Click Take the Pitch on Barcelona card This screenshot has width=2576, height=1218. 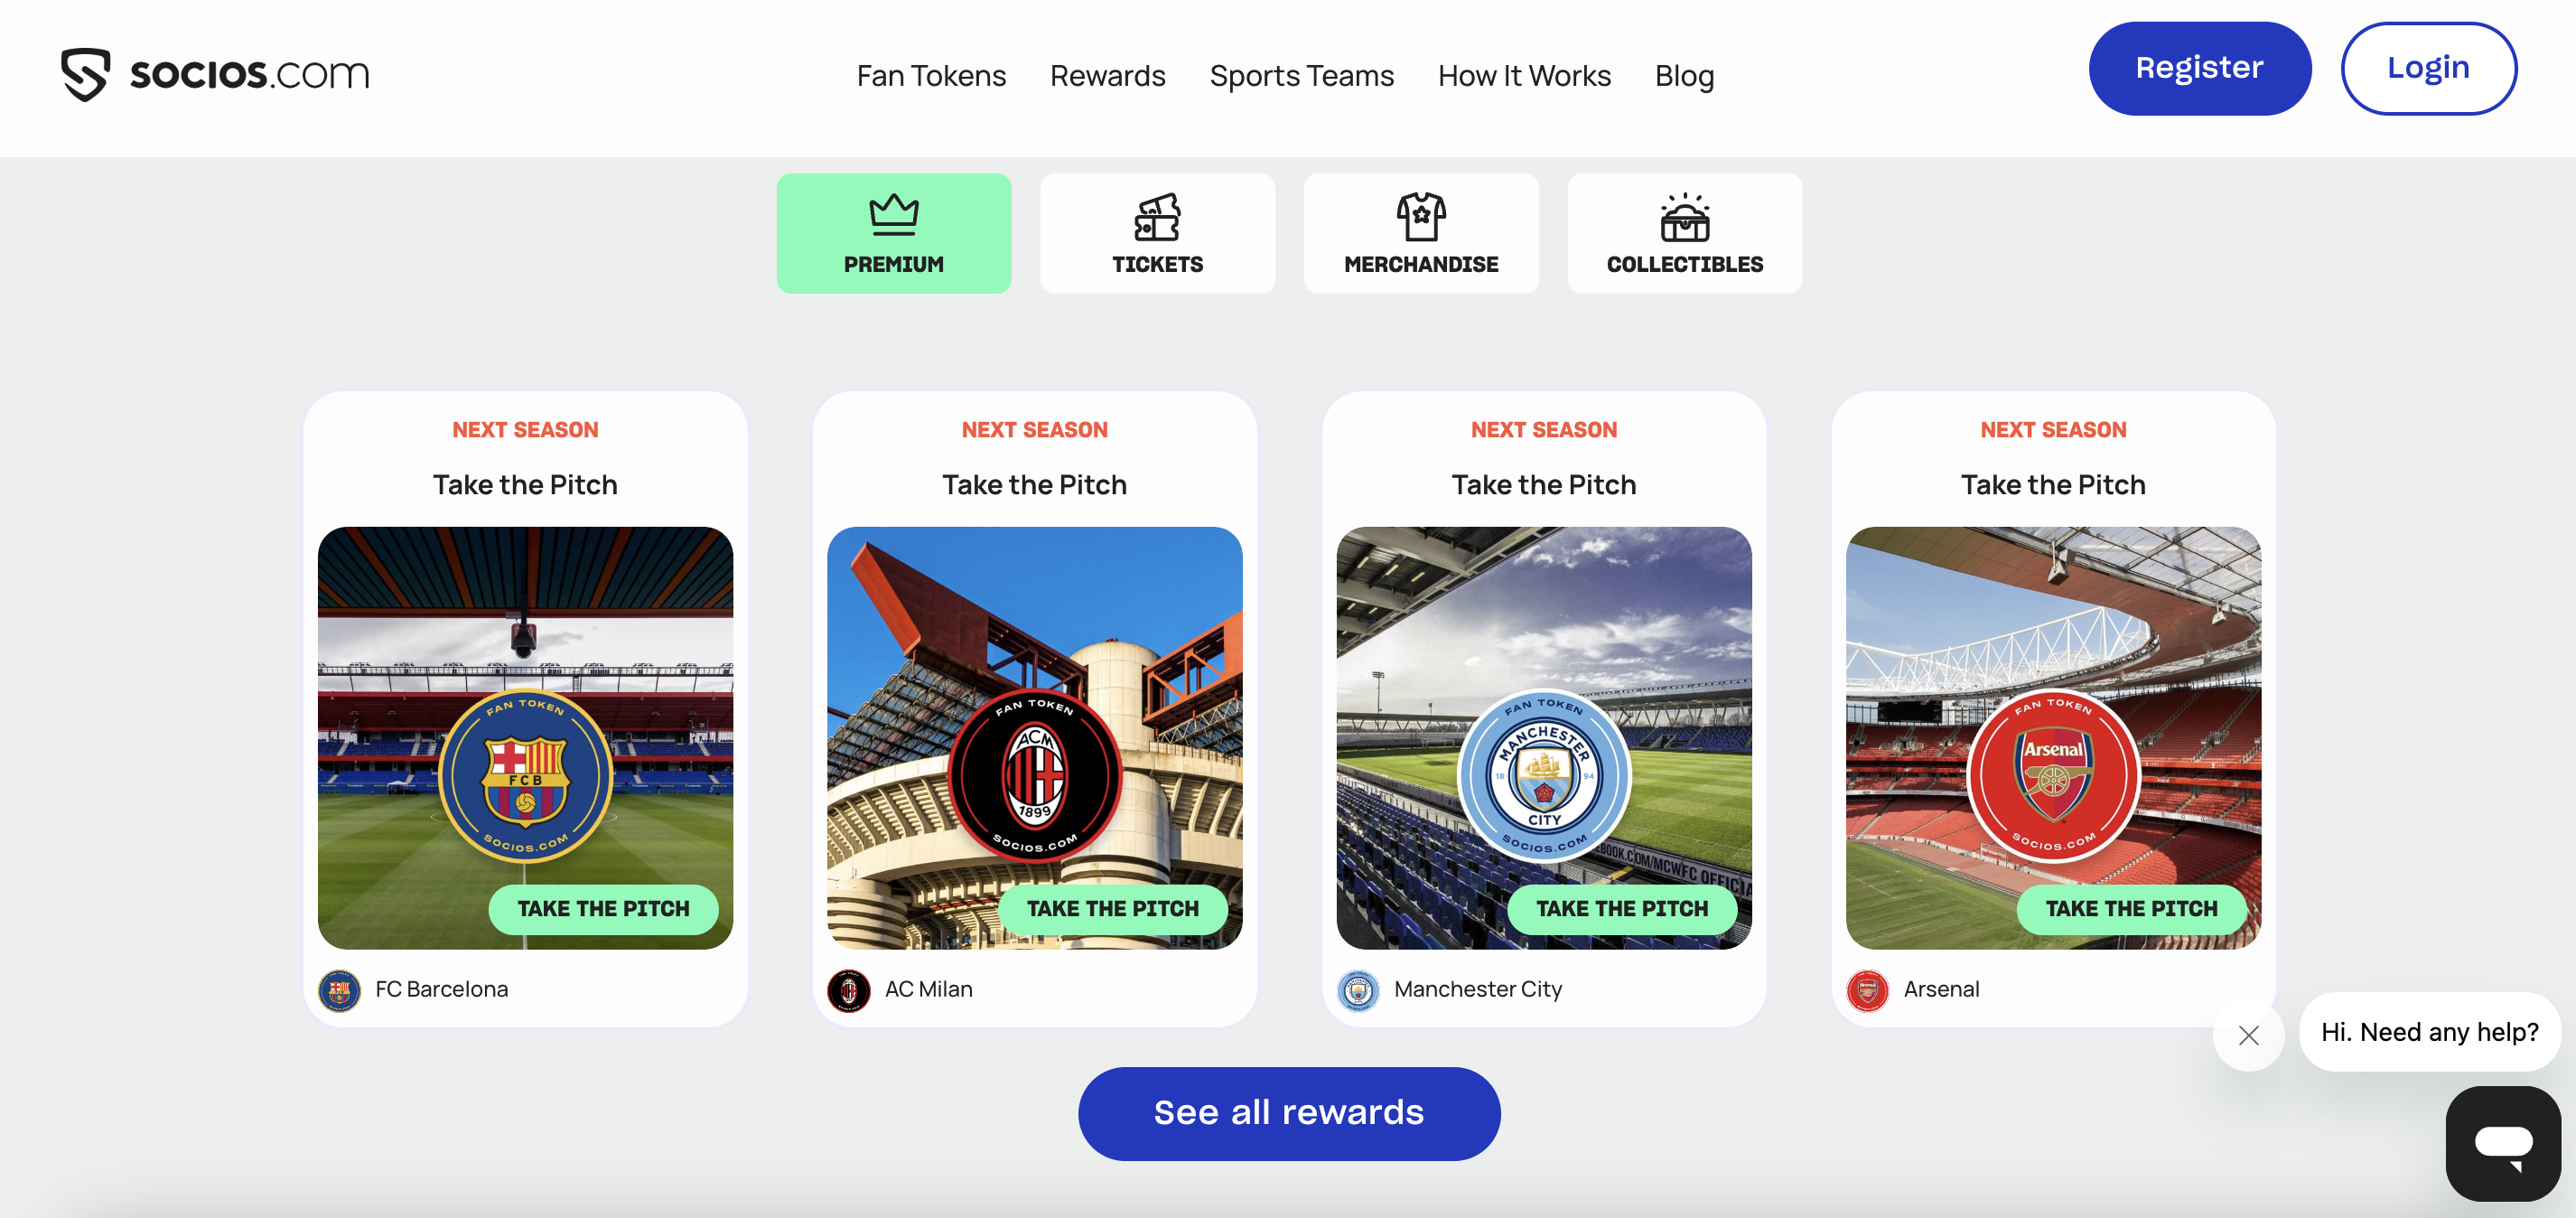603,909
